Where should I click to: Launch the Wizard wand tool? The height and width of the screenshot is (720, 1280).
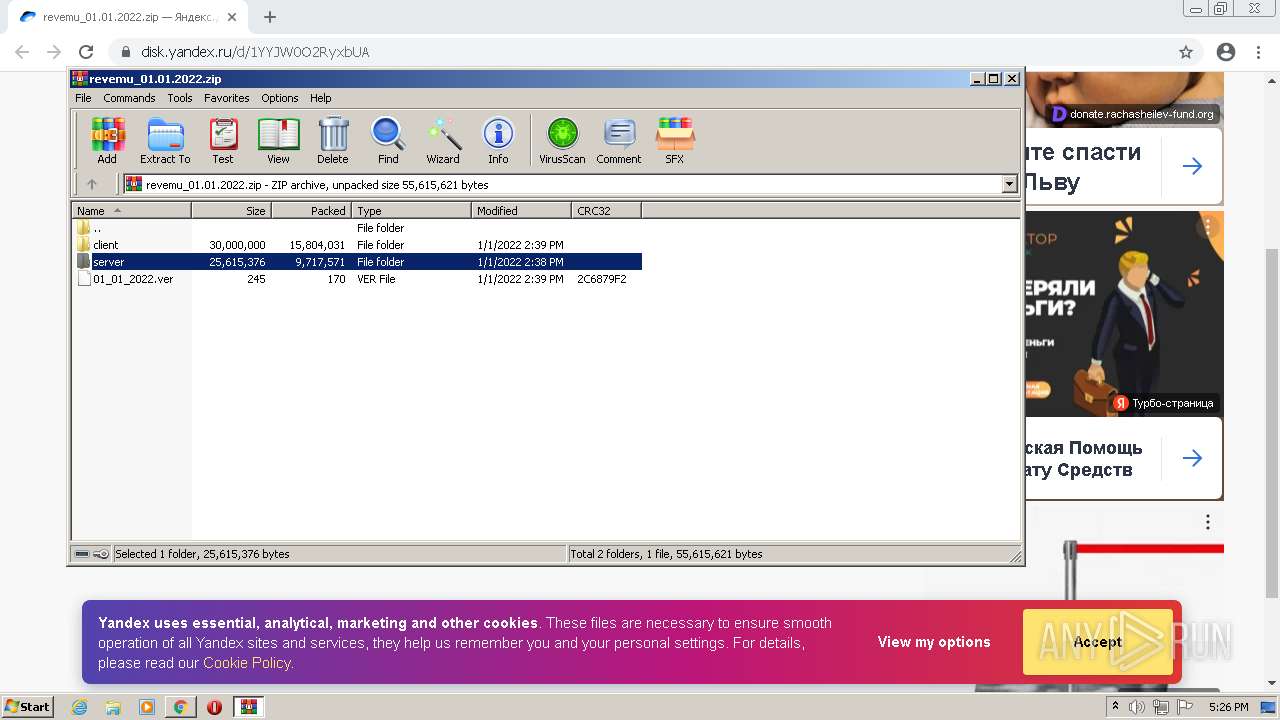[x=443, y=140]
